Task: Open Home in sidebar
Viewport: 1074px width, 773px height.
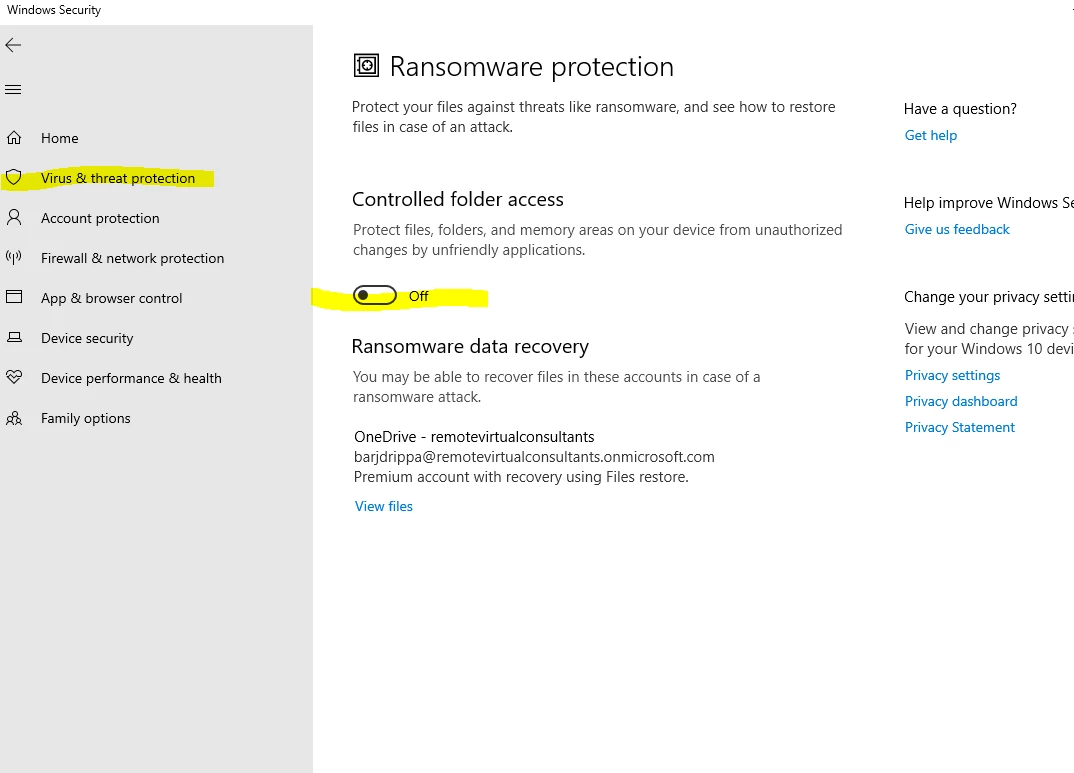Action: coord(60,138)
